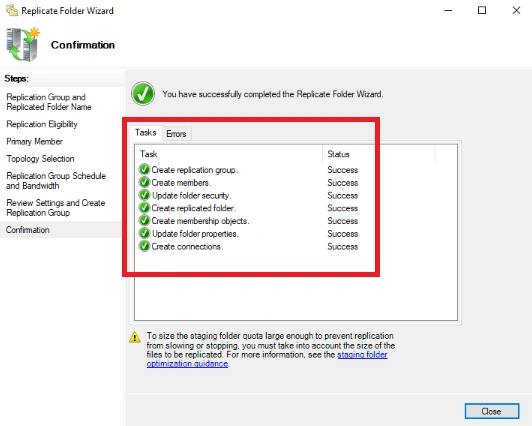Click the 'You have successfully completed' message
Image resolution: width=532 pixels, height=426 pixels.
(x=272, y=94)
